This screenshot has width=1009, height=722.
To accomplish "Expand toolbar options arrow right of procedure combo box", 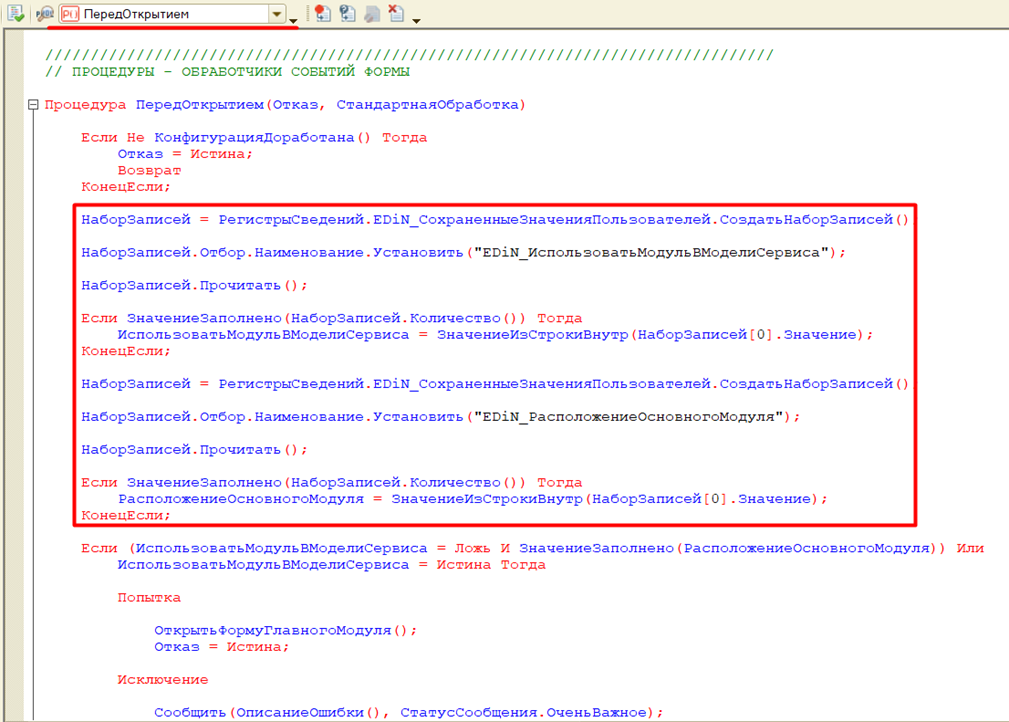I will [x=293, y=20].
